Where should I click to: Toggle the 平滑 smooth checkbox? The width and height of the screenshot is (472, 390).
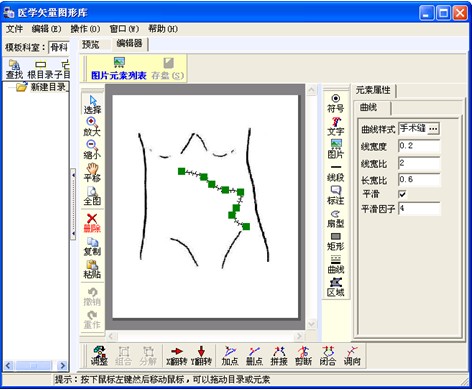tap(403, 194)
